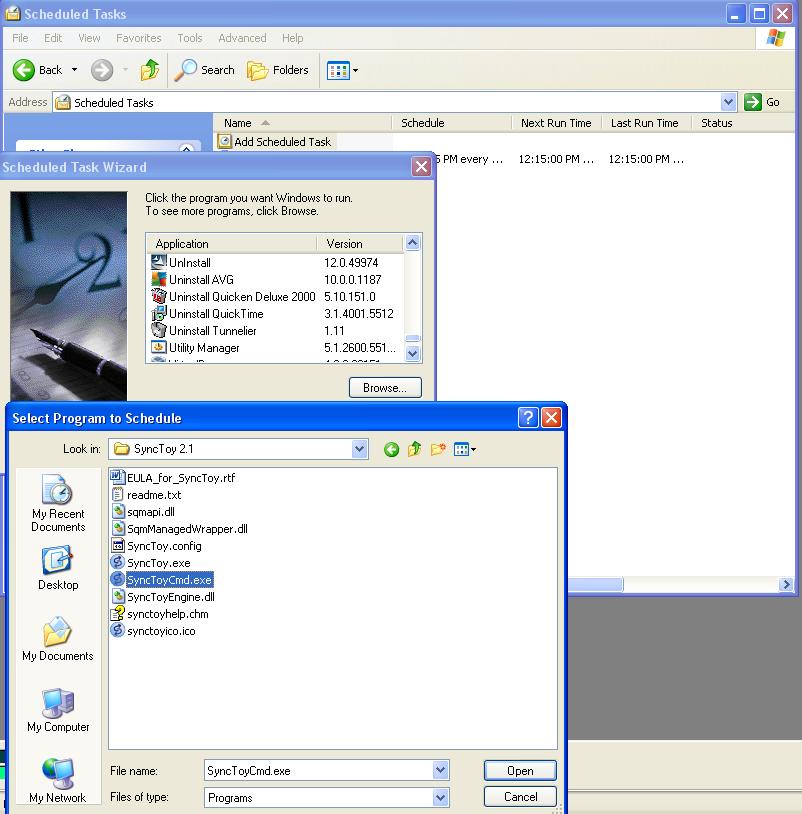Select the synctoyico.ico file
The width and height of the screenshot is (802, 814).
pos(154,631)
